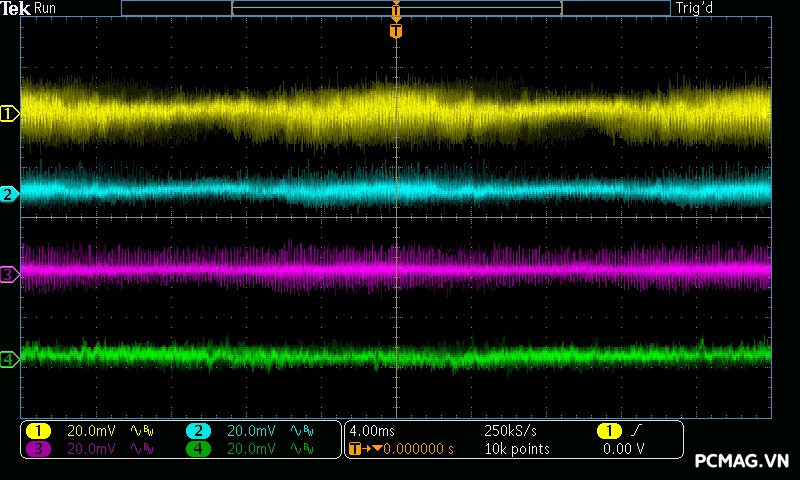800x480 pixels.
Task: Click the yellow channel 1 badge
Action: point(39,431)
